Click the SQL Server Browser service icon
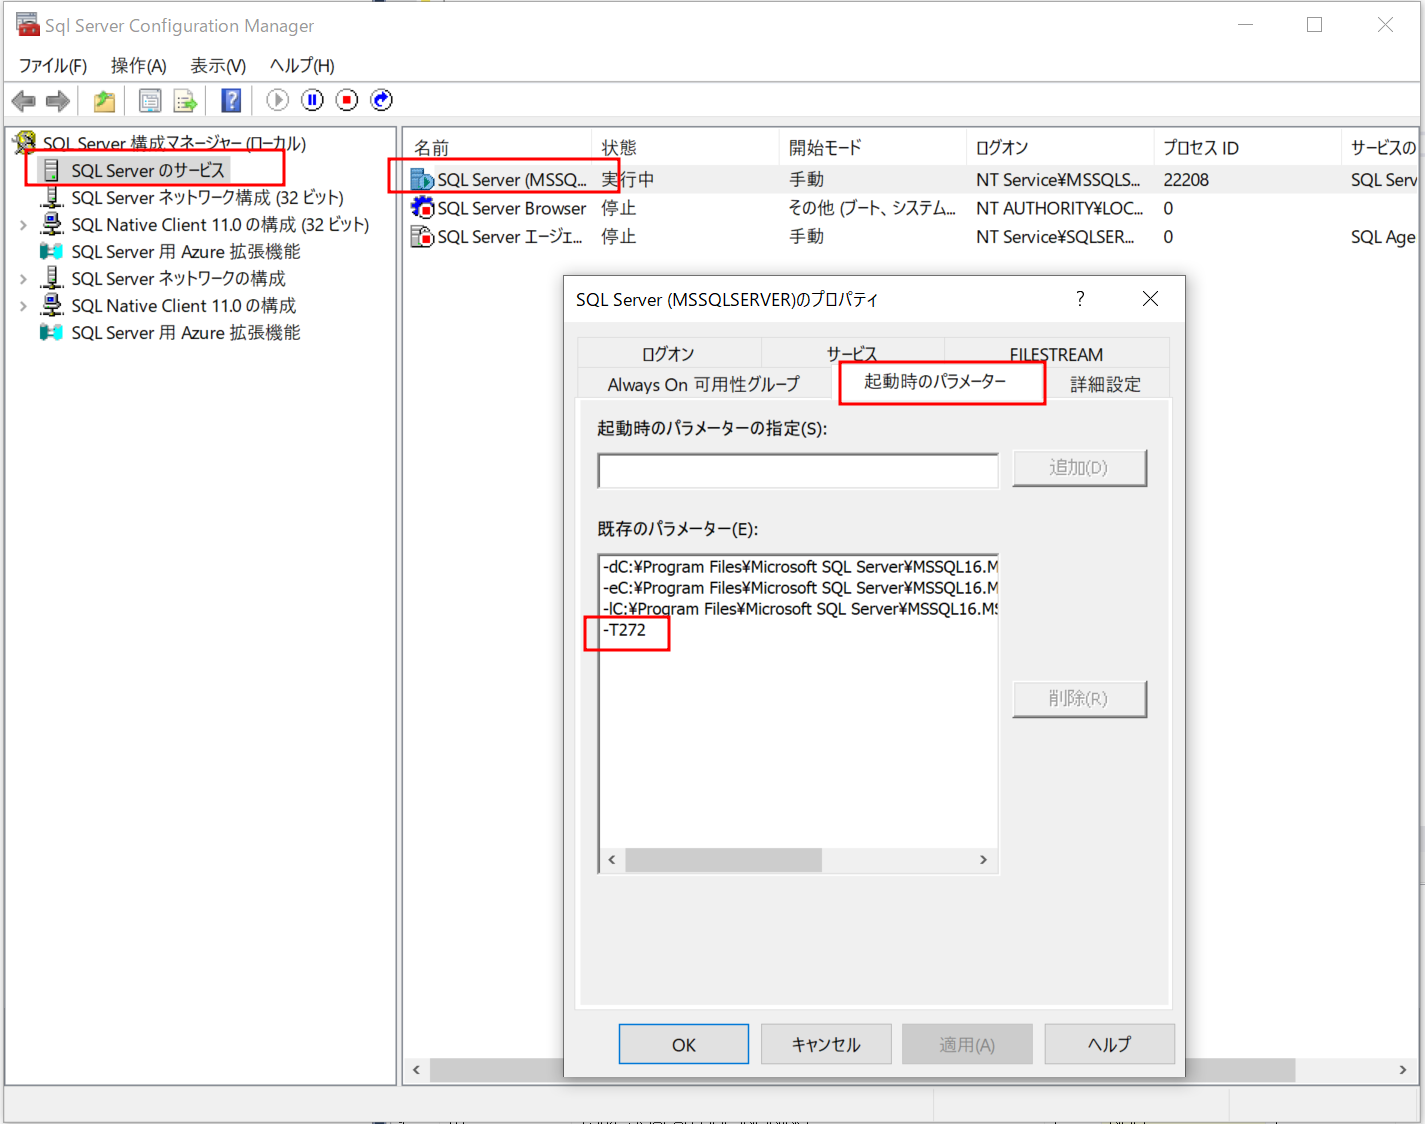 tap(423, 208)
